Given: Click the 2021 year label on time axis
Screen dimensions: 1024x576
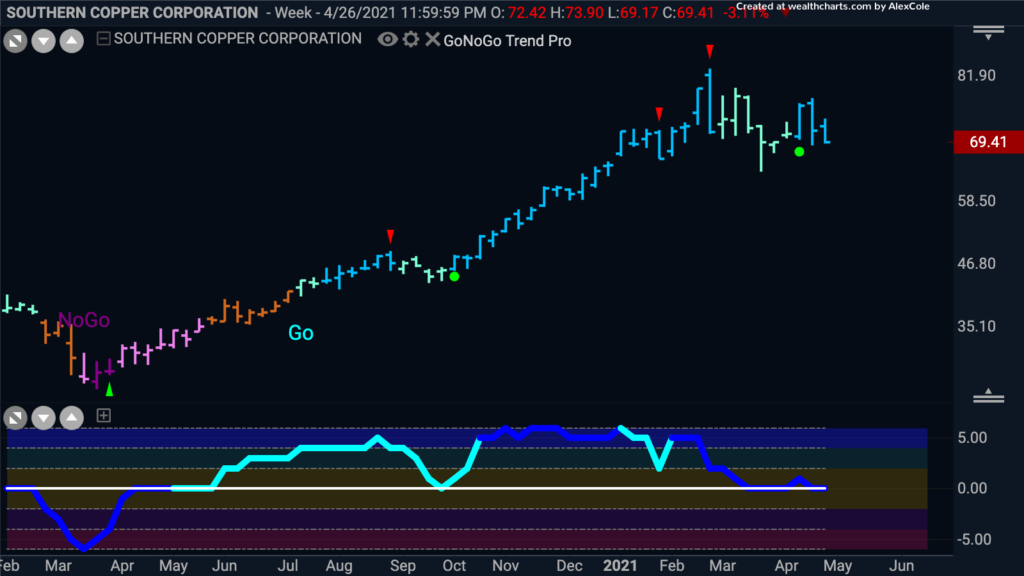Looking at the screenshot, I should coord(620,566).
